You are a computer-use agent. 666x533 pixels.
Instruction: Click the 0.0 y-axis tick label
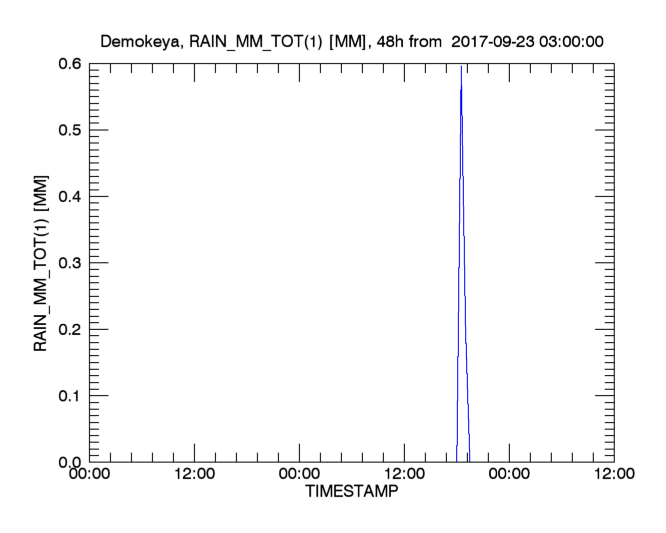[70, 461]
